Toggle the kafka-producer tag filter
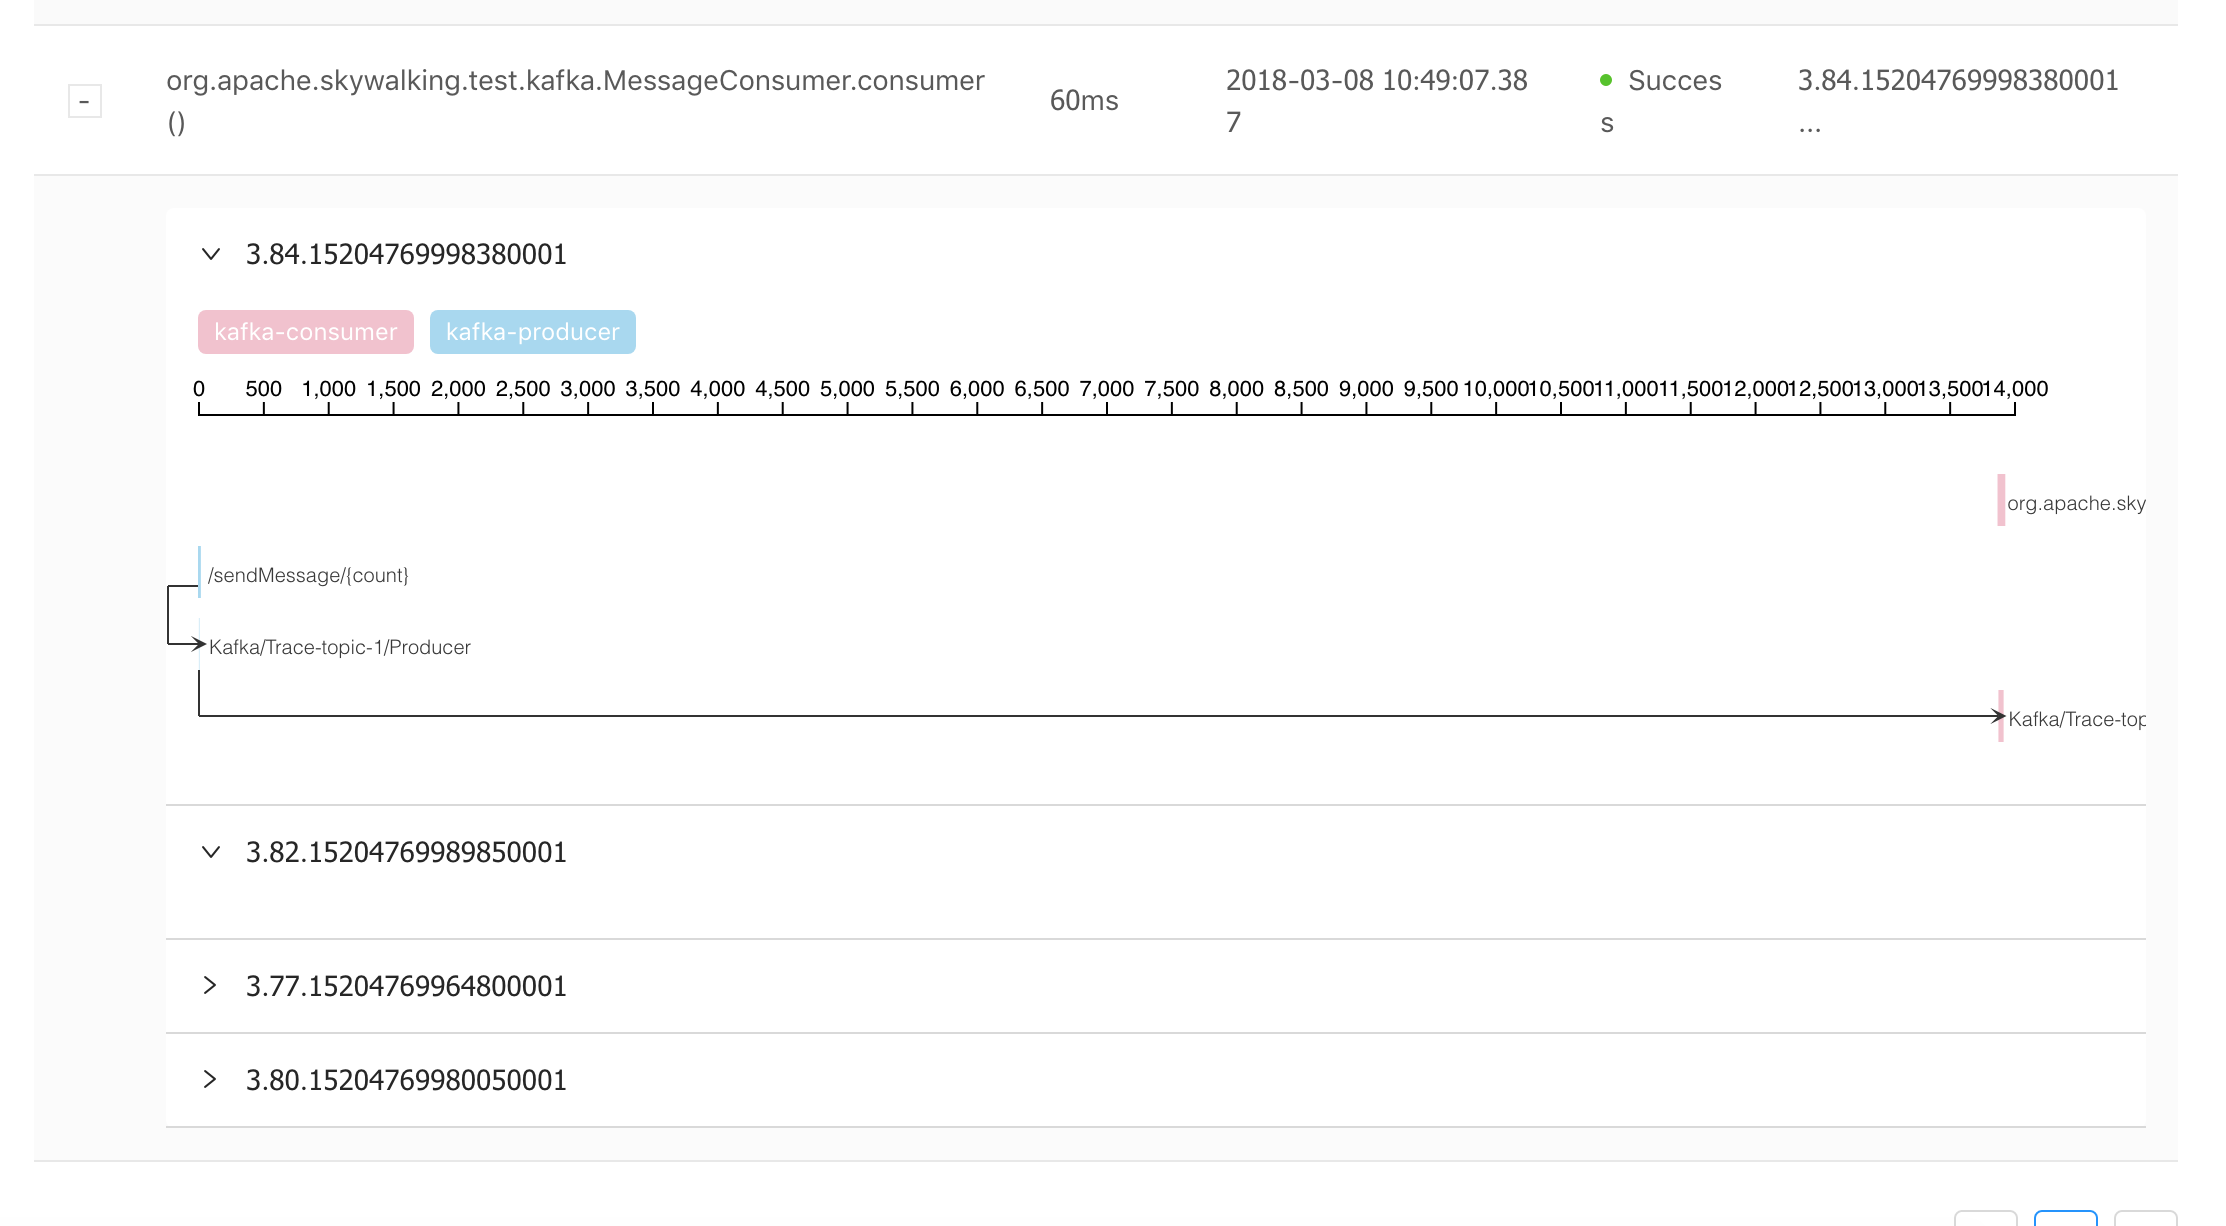Screen dimensions: 2226x1226 pos(533,332)
